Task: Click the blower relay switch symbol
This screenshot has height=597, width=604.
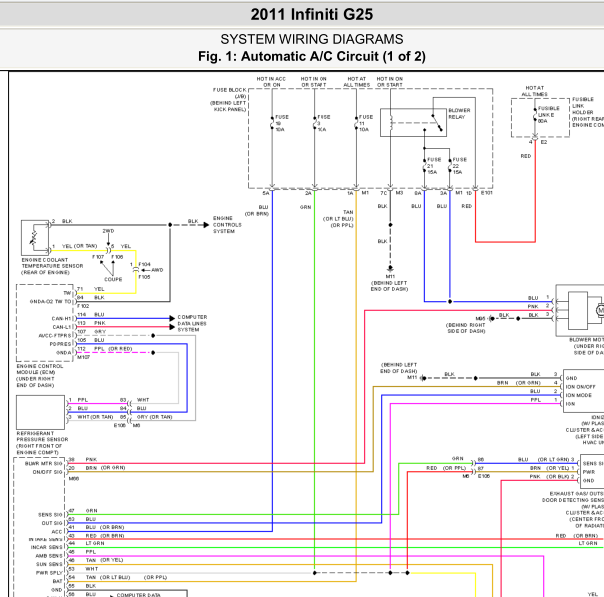Action: tap(437, 123)
